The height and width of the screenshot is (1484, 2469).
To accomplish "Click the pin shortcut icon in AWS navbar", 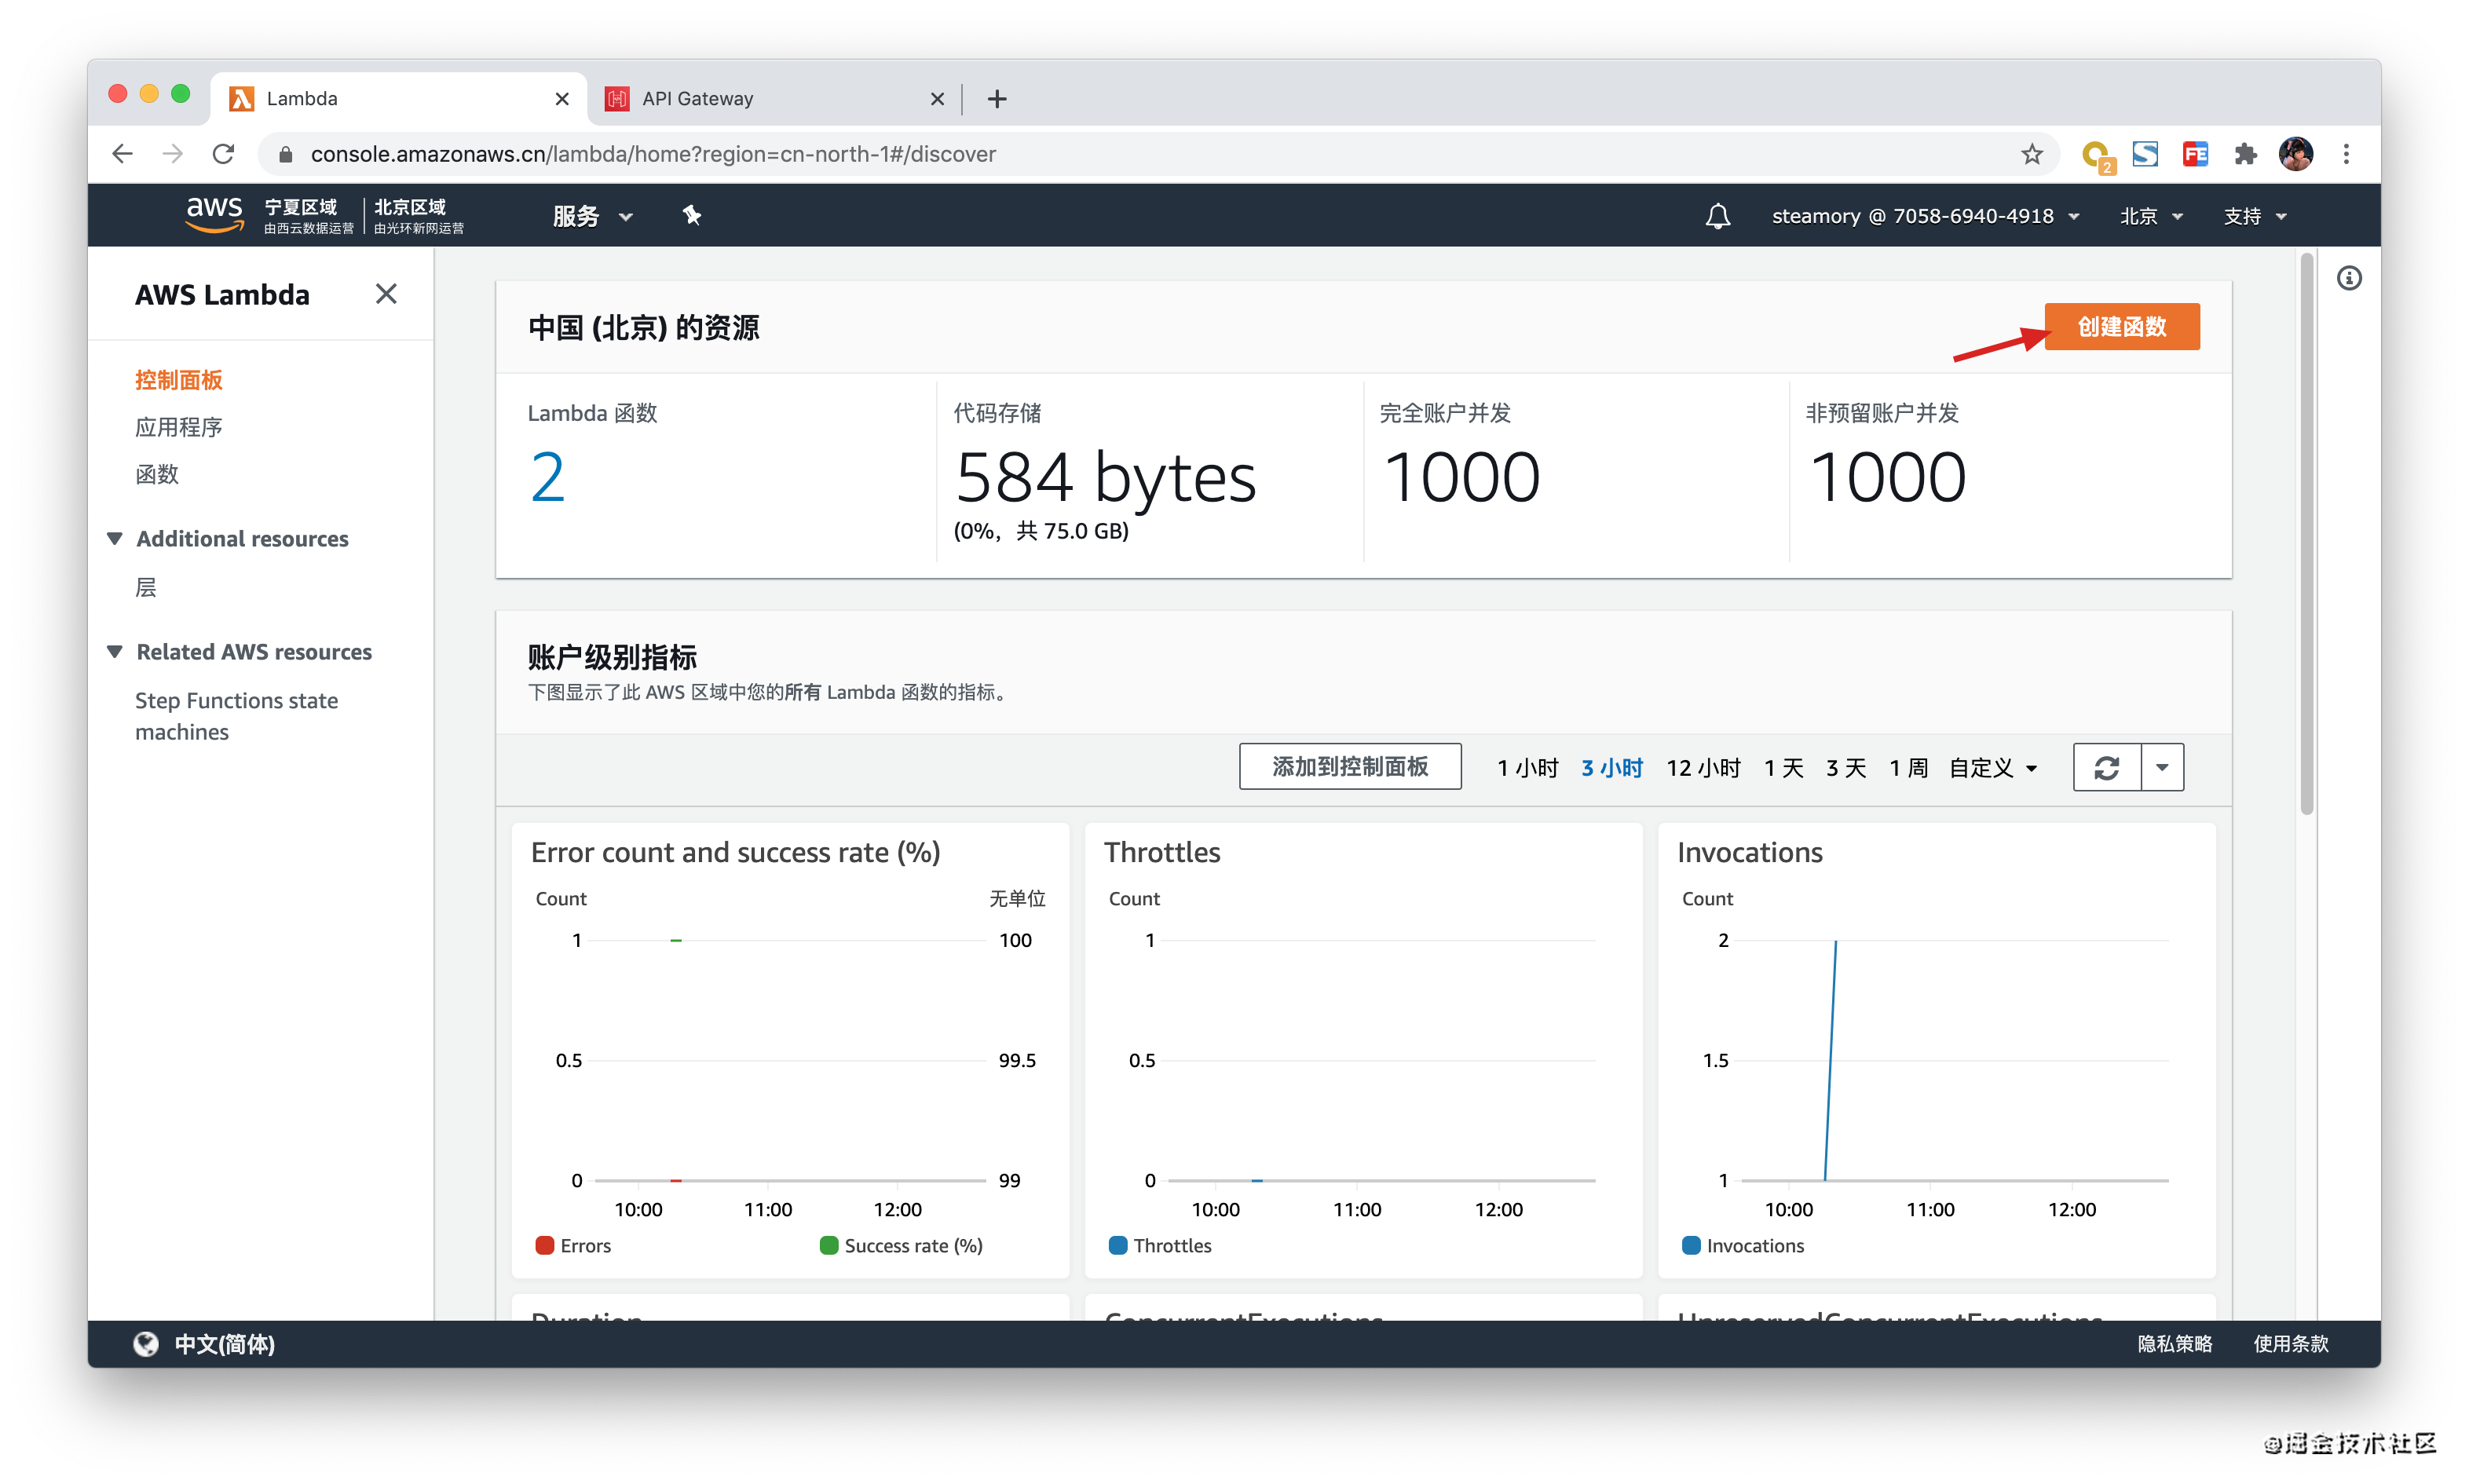I will 691,216.
